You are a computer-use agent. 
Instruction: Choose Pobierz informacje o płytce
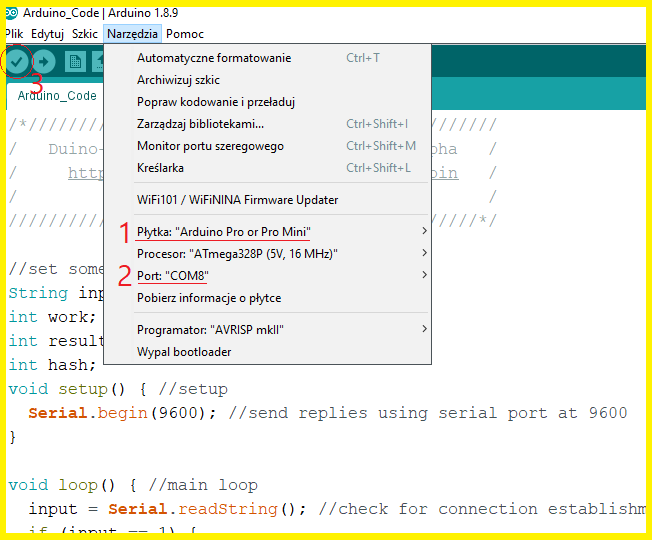point(267,298)
